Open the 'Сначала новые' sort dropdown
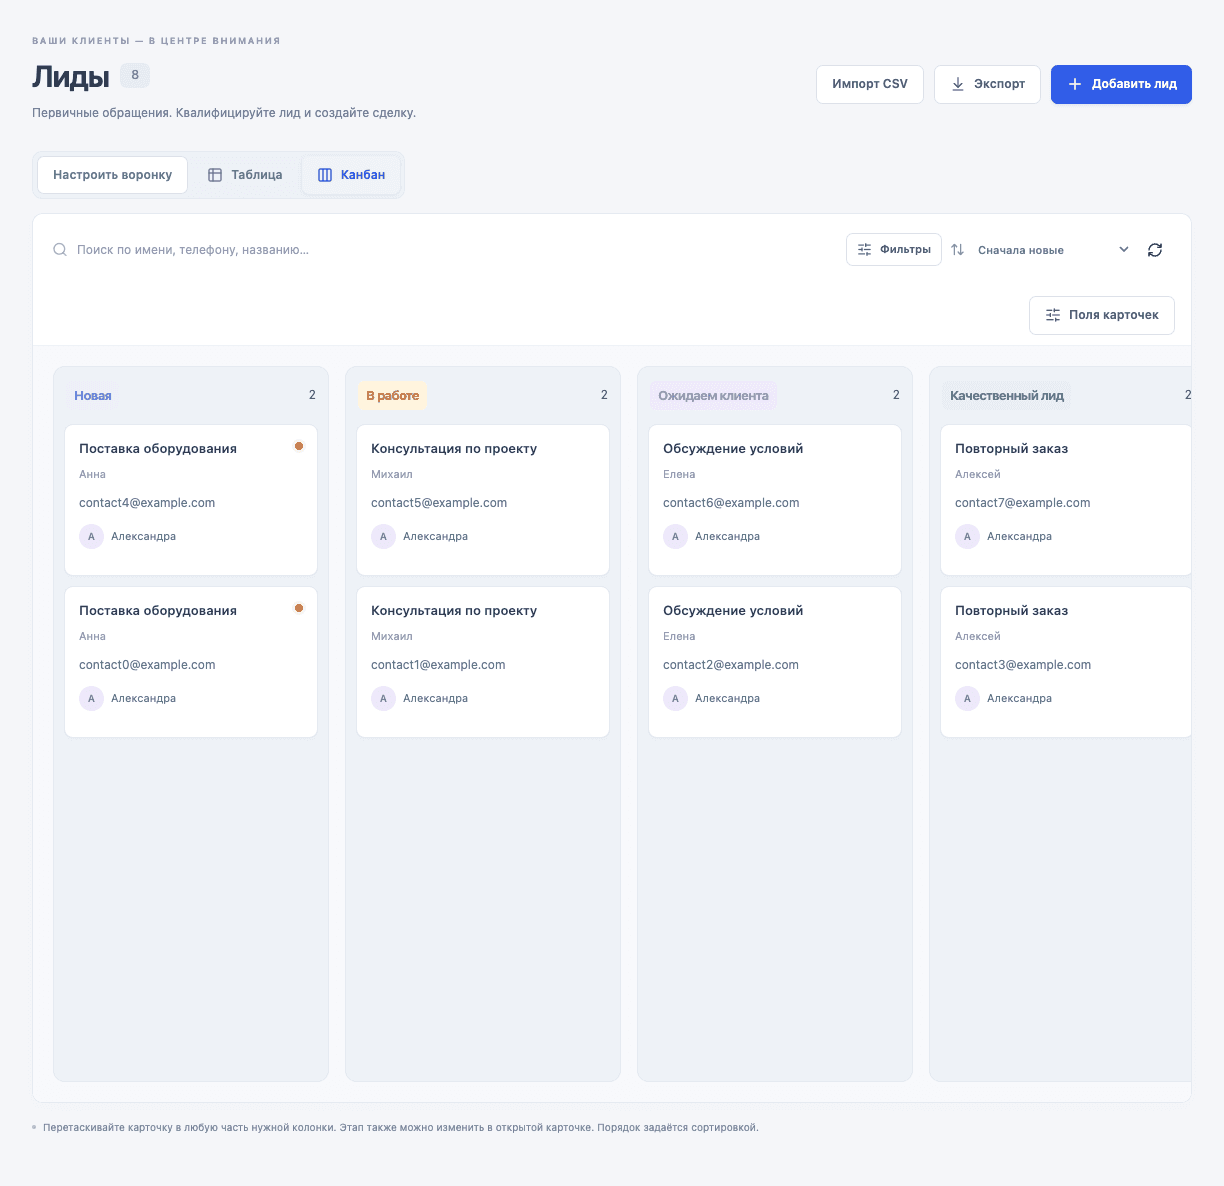 point(1054,250)
